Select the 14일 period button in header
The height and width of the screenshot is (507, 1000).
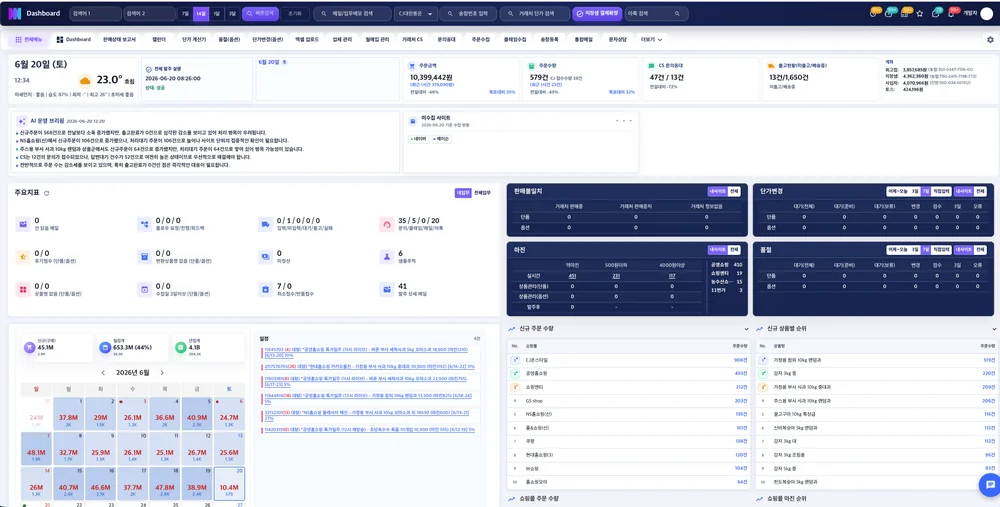tap(201, 13)
